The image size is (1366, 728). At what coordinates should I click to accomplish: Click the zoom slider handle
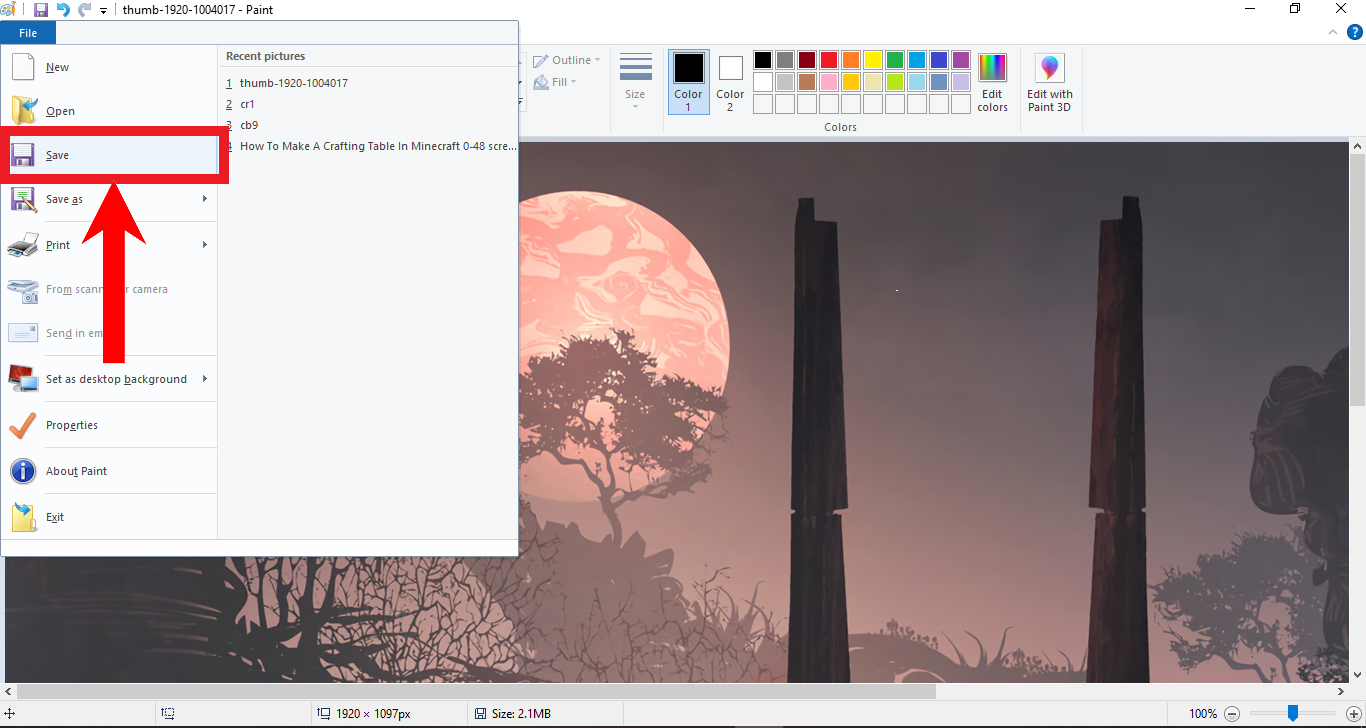(1293, 713)
